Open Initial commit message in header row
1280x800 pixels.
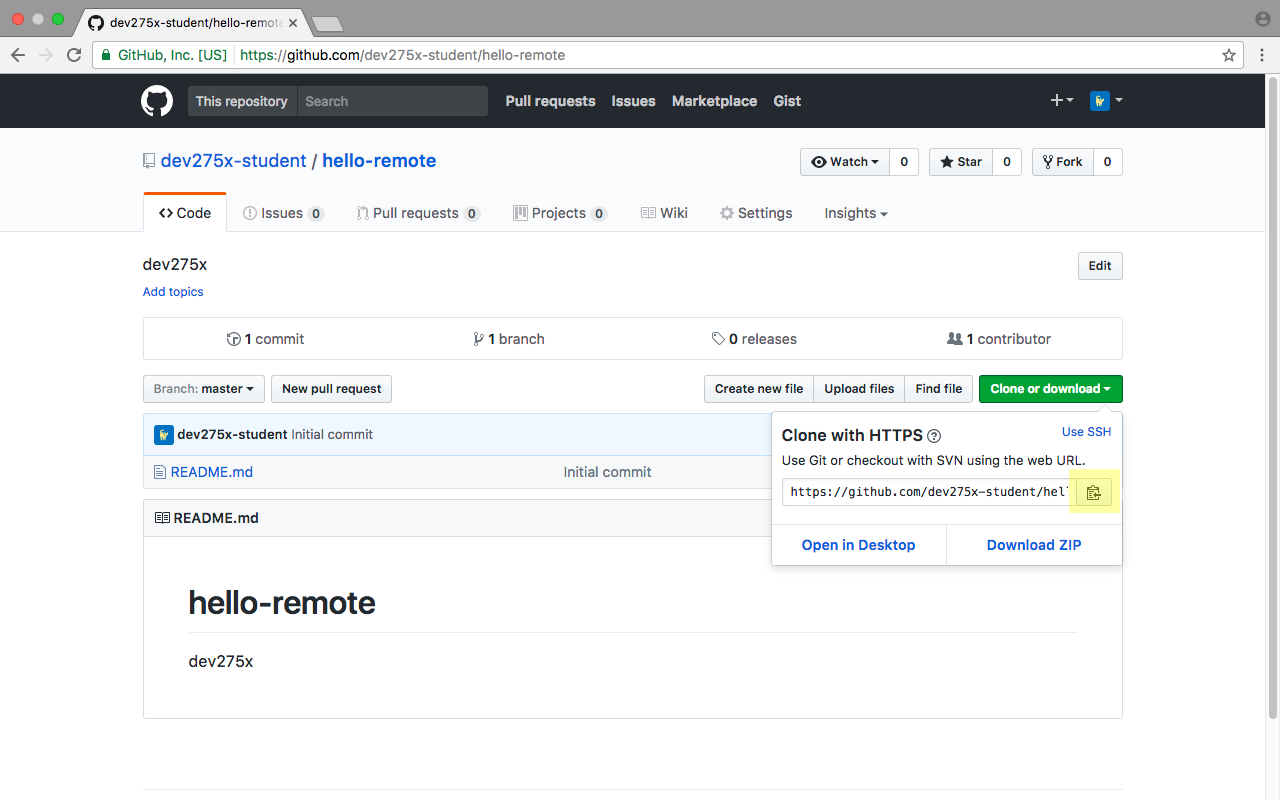point(332,435)
